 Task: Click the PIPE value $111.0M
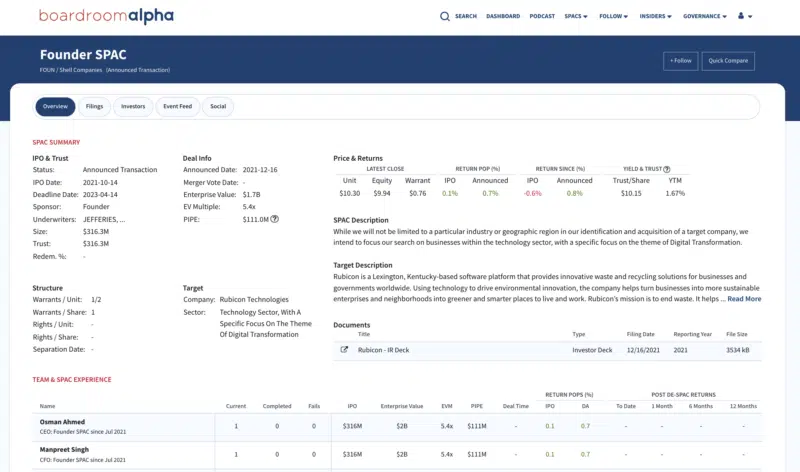click(256, 219)
